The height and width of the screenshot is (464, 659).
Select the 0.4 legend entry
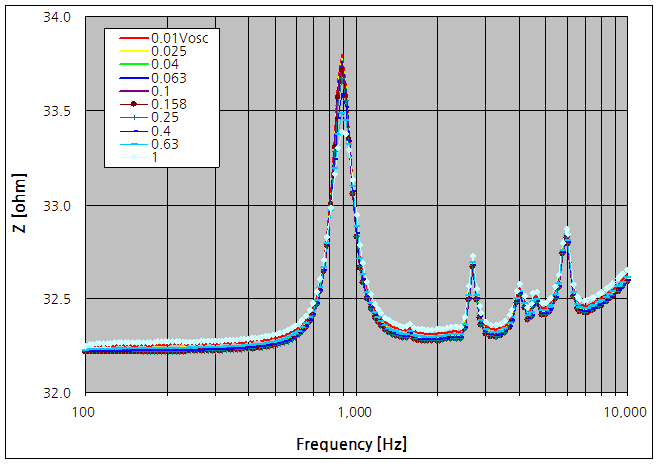click(145, 131)
